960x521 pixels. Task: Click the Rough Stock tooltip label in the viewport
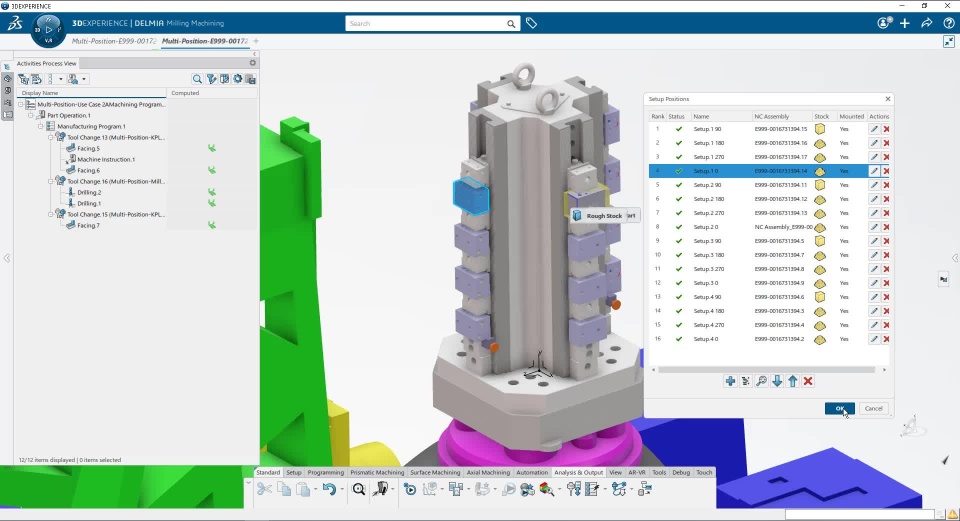[x=604, y=216]
